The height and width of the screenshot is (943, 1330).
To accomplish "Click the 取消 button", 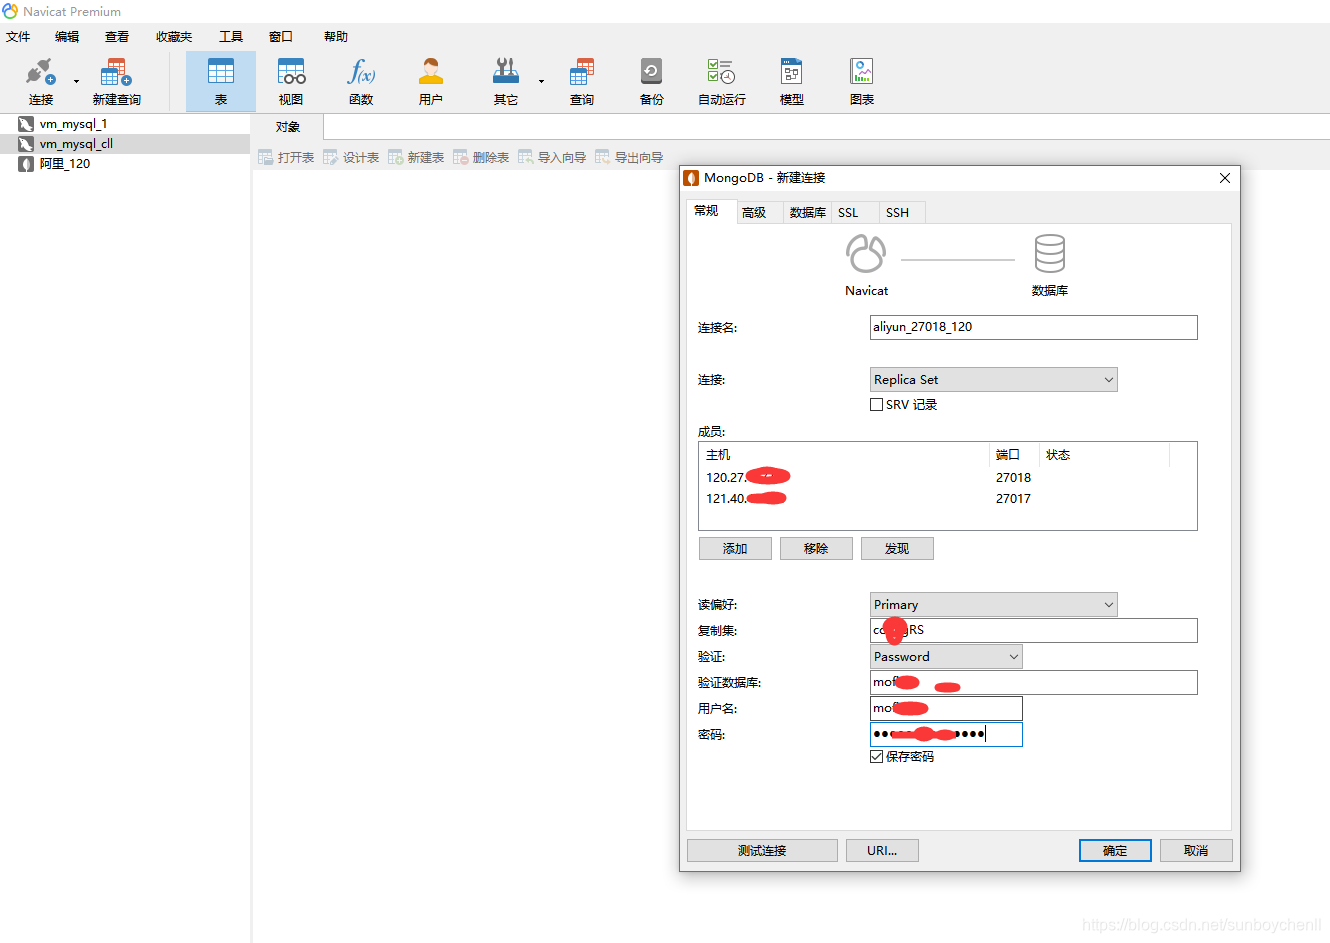I will point(1196,851).
